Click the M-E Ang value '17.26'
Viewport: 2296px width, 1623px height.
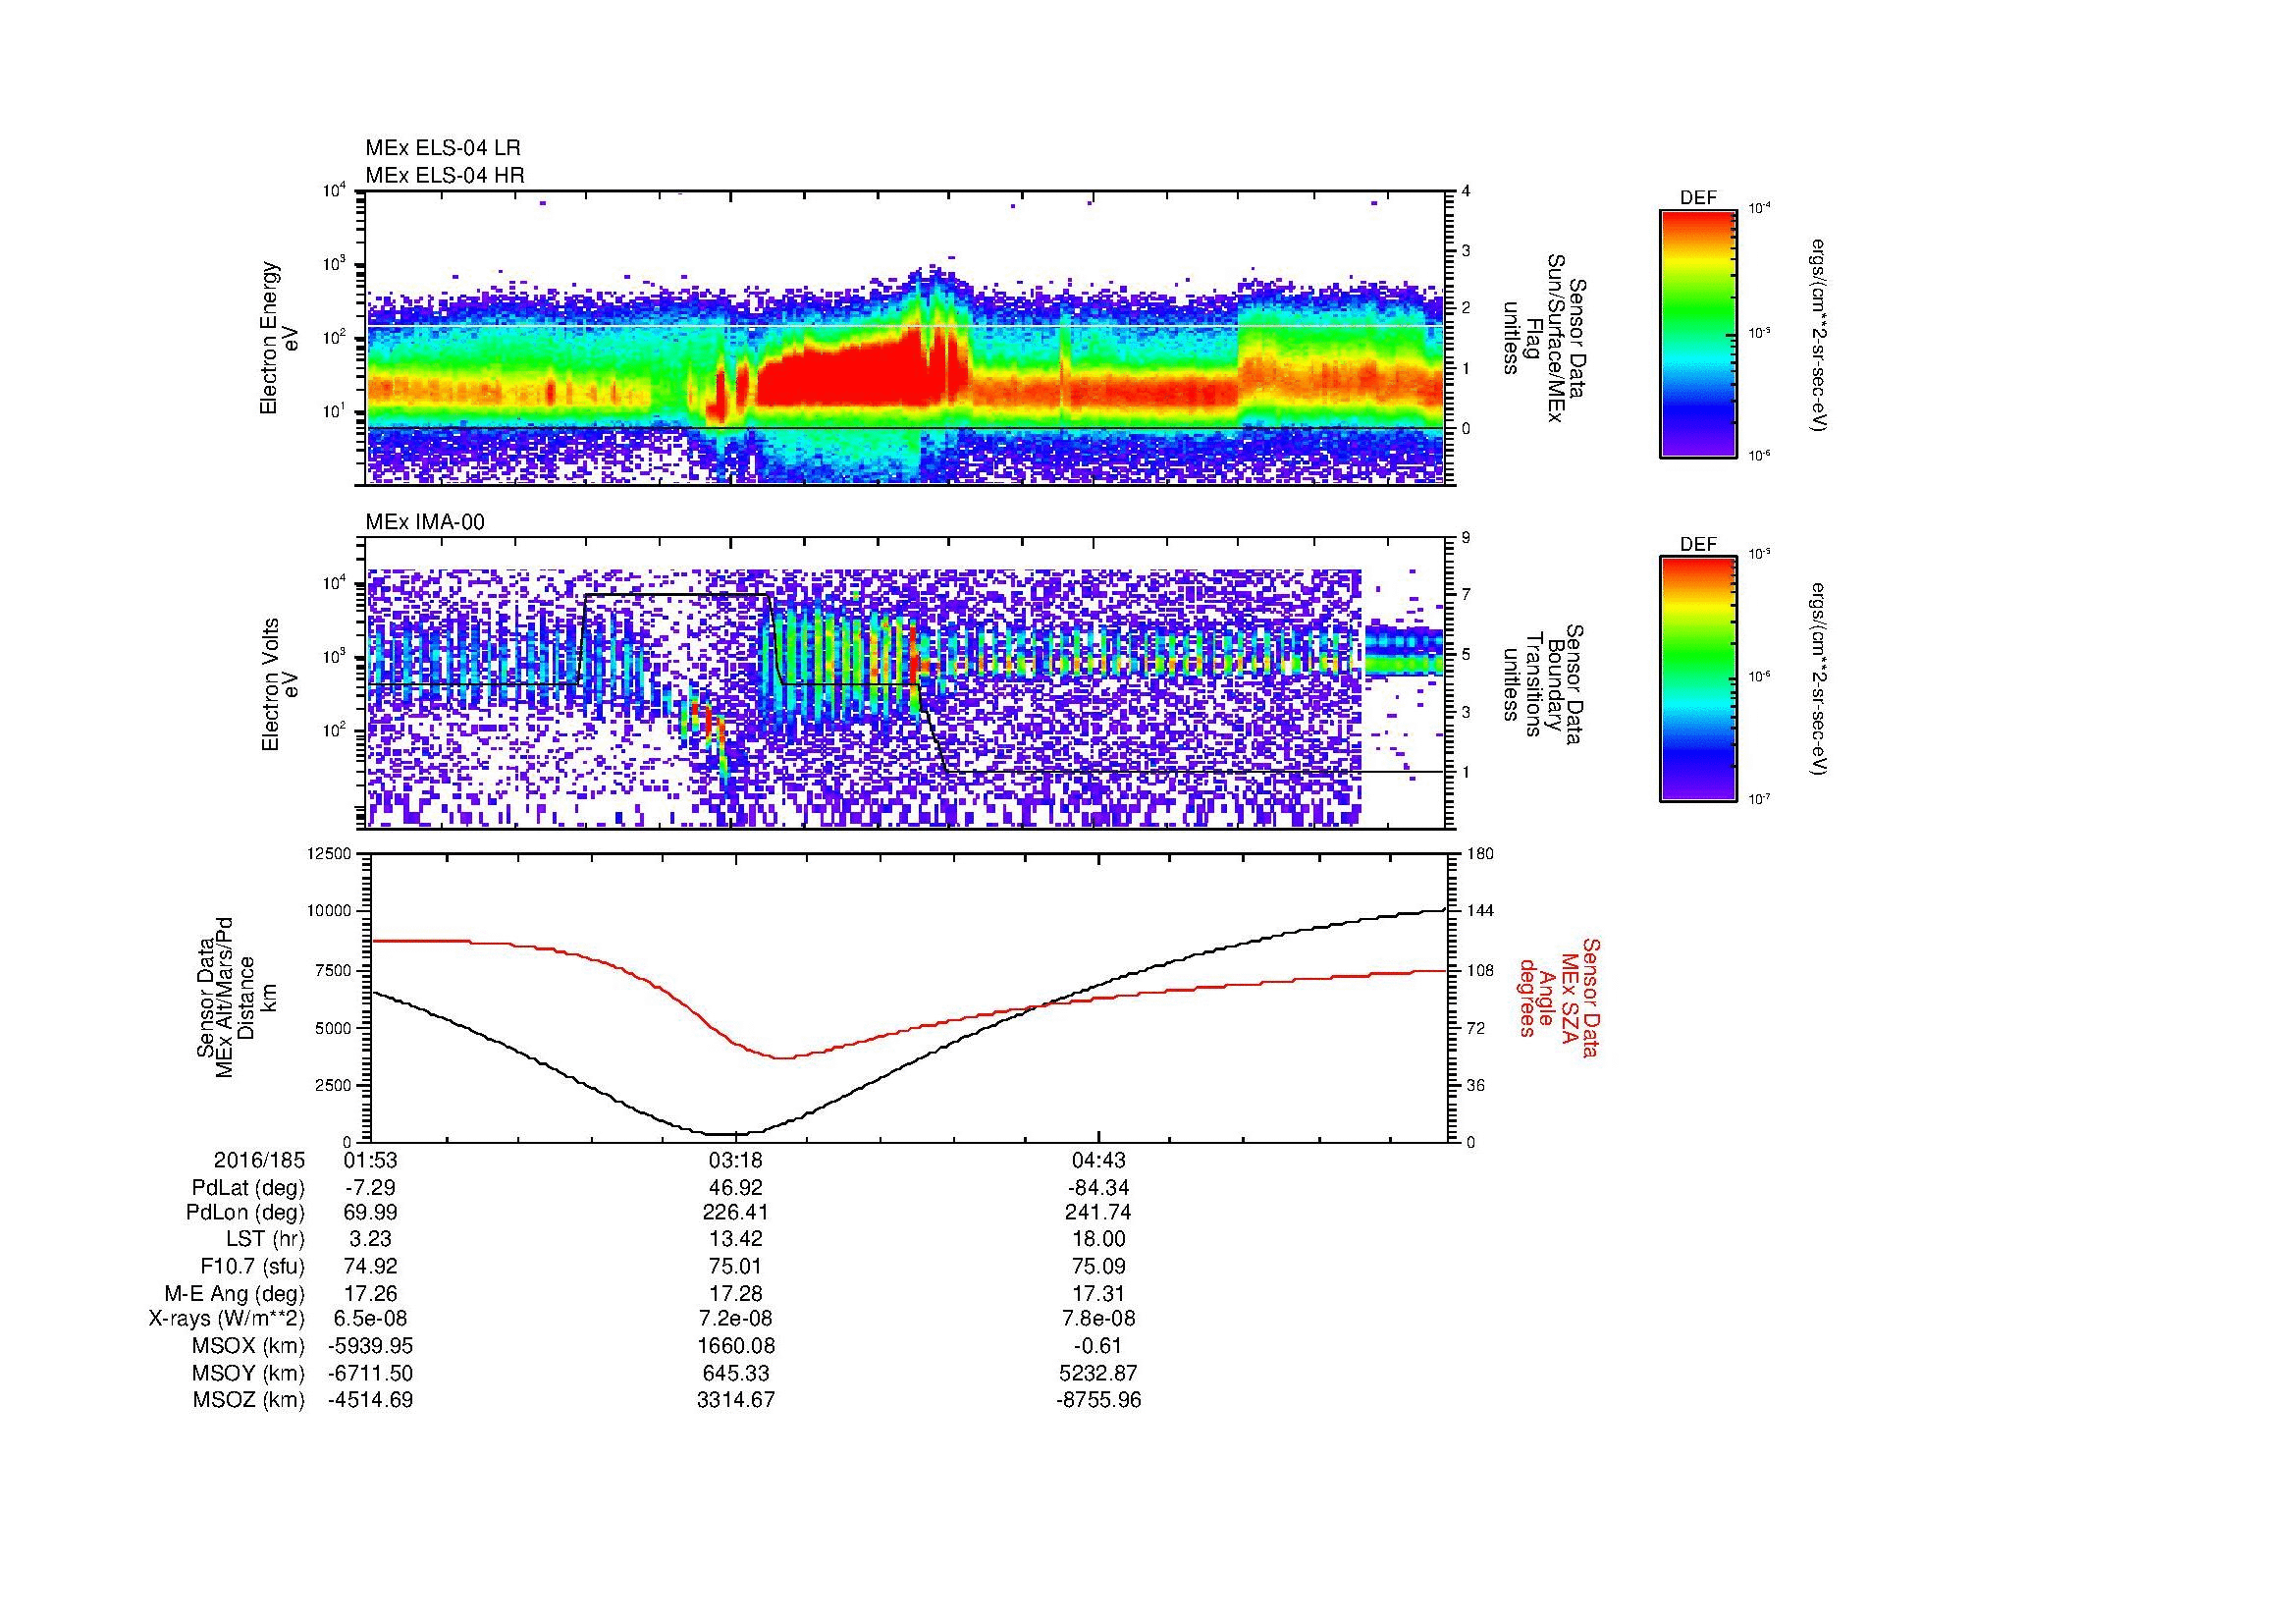(x=370, y=1293)
